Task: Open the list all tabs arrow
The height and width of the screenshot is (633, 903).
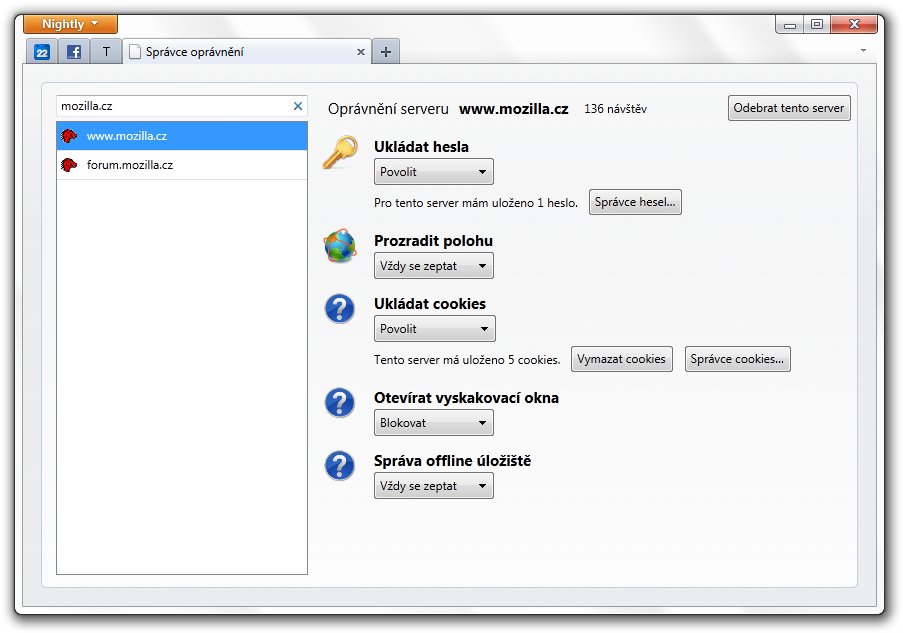Action: coord(863,51)
